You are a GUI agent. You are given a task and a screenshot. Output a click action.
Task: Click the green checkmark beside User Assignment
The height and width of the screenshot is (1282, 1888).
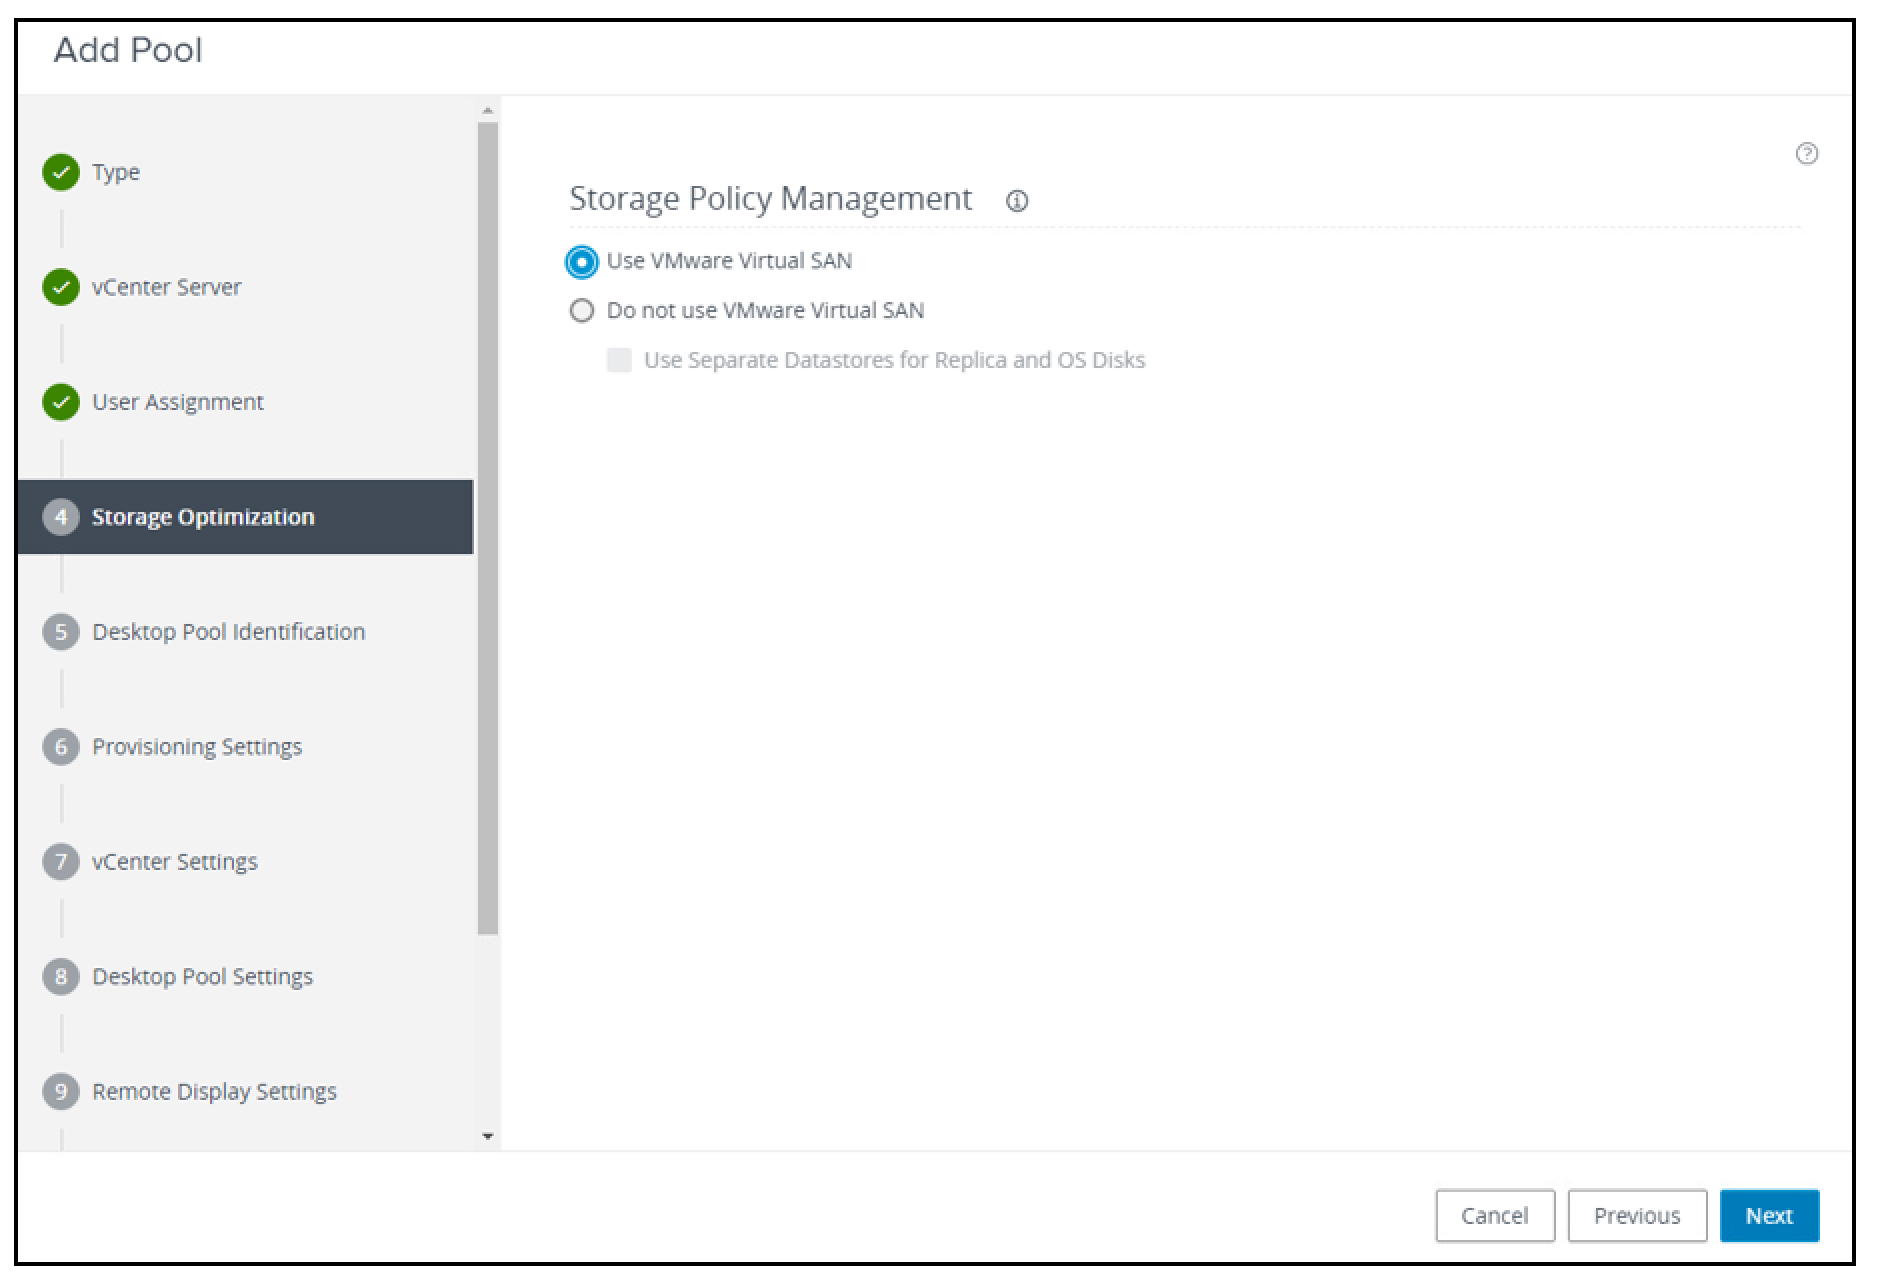[x=61, y=402]
